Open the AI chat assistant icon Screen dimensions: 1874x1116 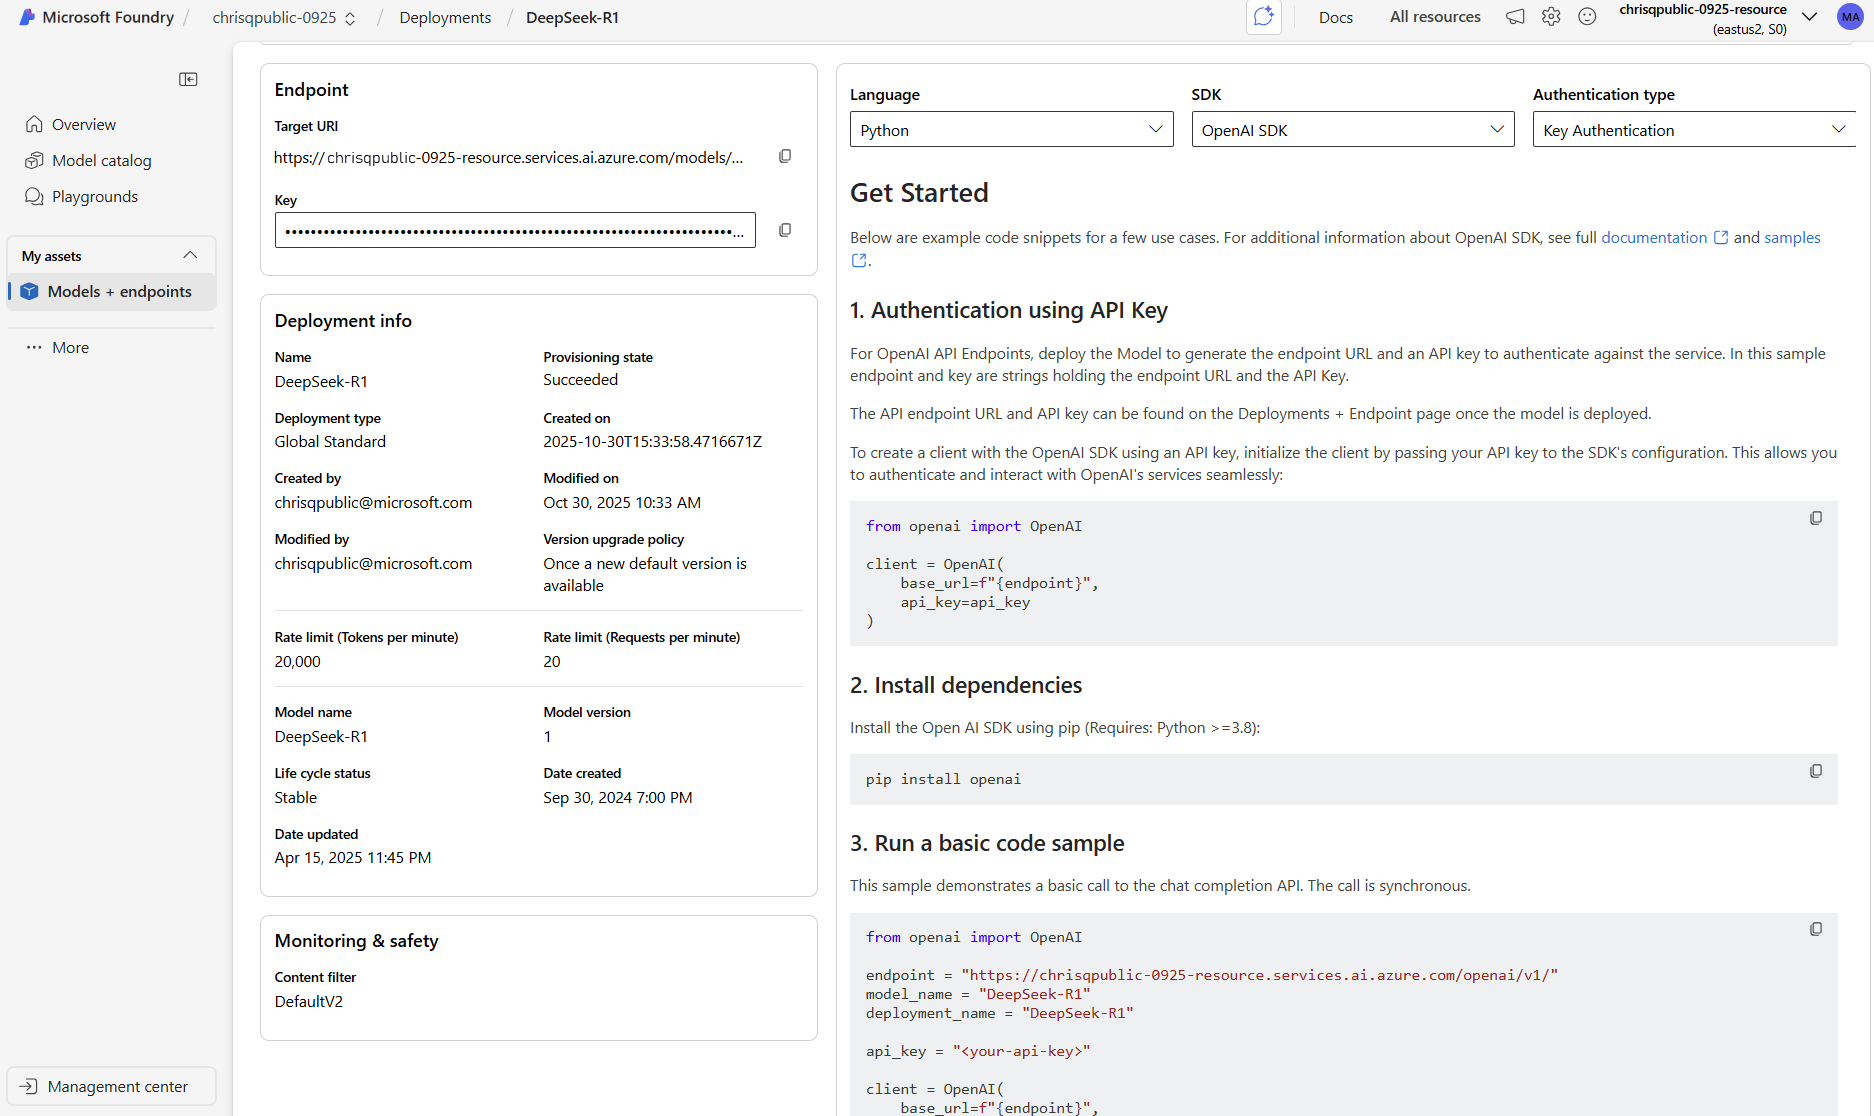pyautogui.click(x=1264, y=17)
